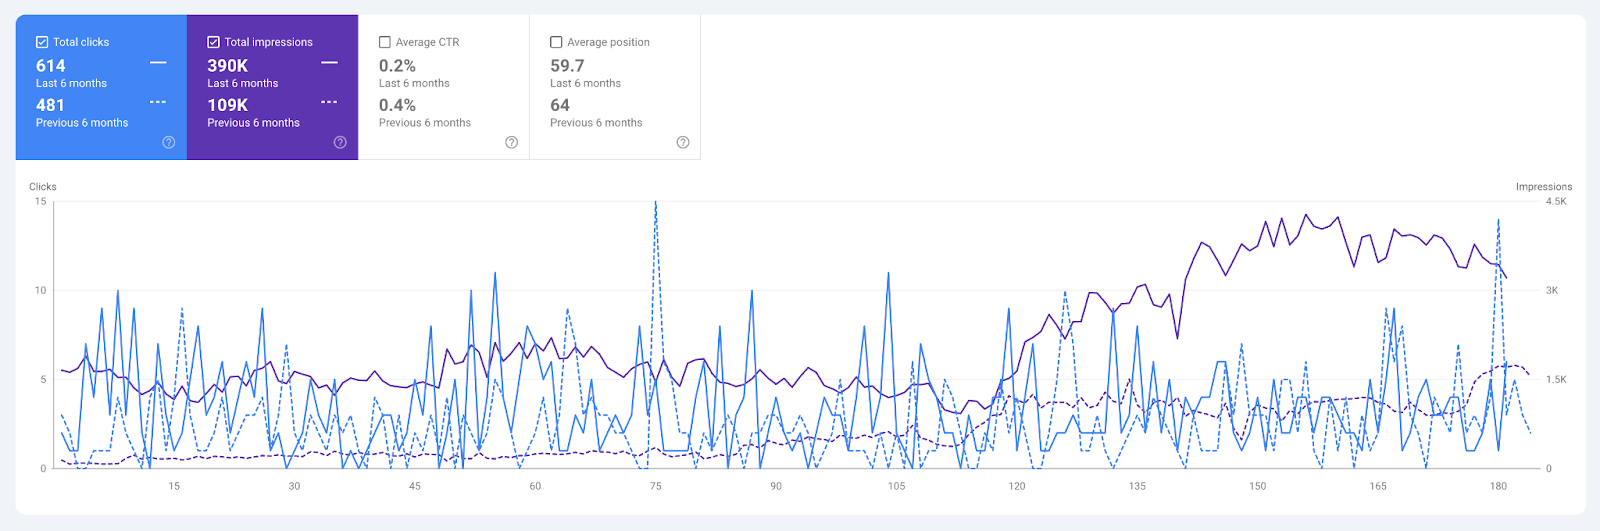Click help icon in Average CTR card
This screenshot has width=1600, height=531.
[512, 142]
